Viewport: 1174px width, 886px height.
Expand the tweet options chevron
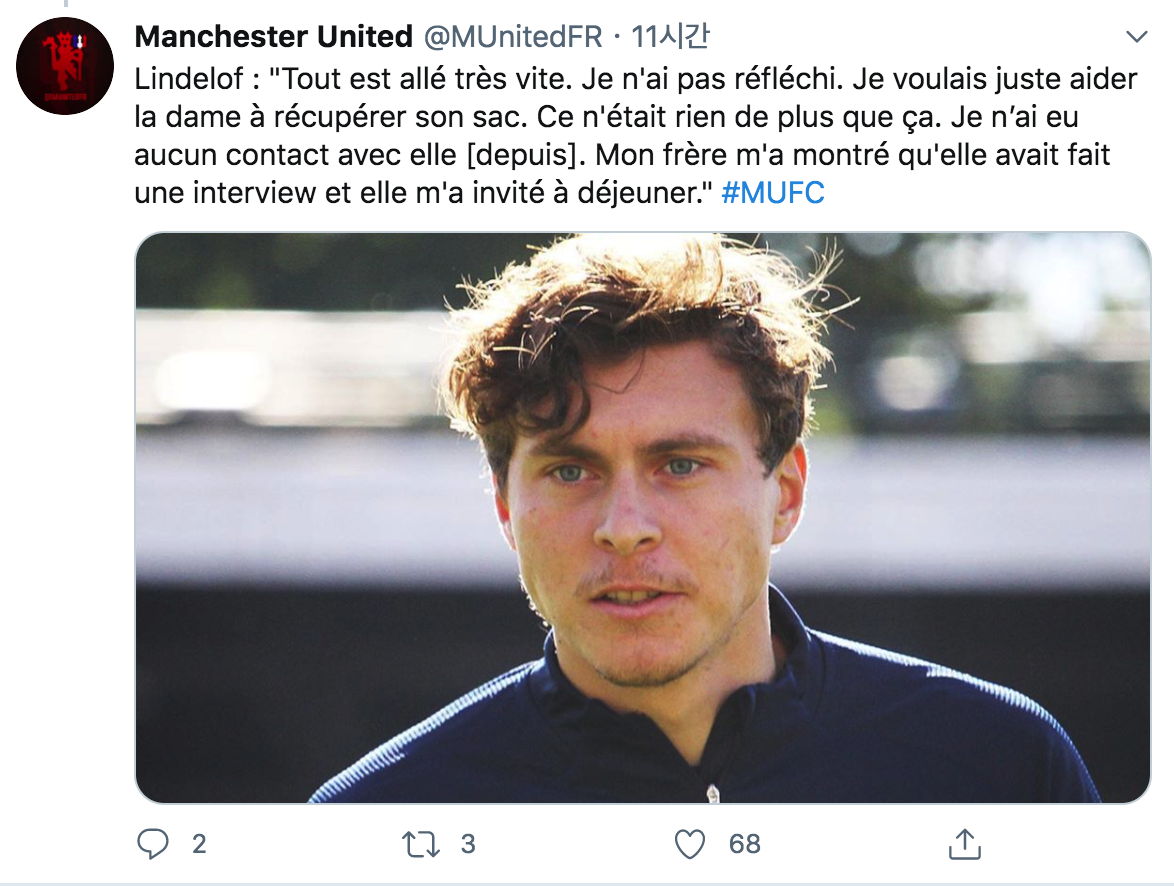coord(1137,39)
